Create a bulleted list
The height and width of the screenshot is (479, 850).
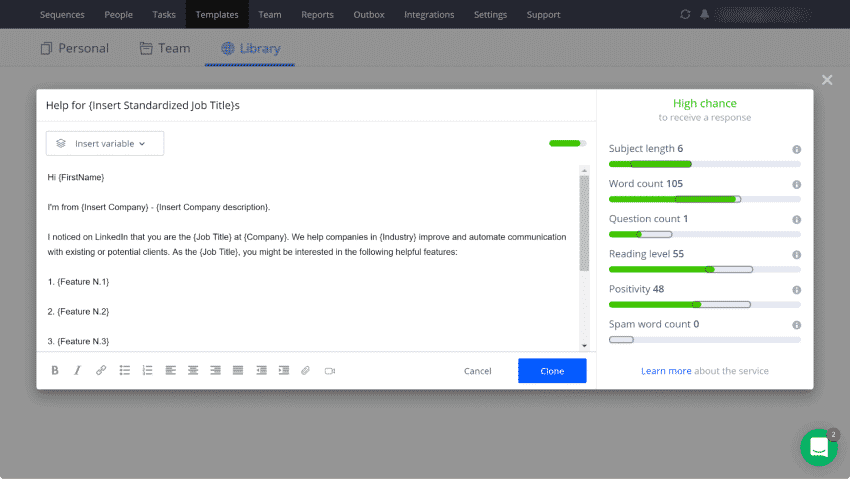(x=125, y=371)
